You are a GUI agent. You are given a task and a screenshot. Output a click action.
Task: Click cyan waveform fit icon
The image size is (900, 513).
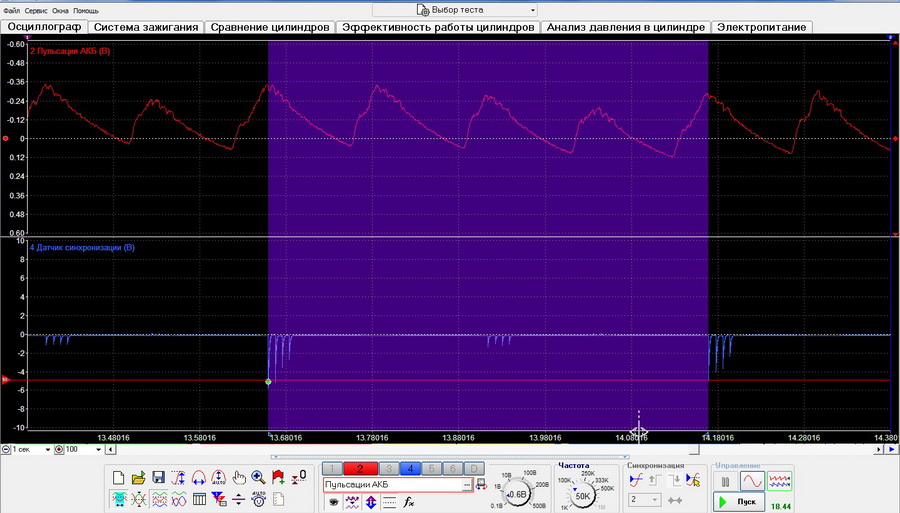point(119,499)
